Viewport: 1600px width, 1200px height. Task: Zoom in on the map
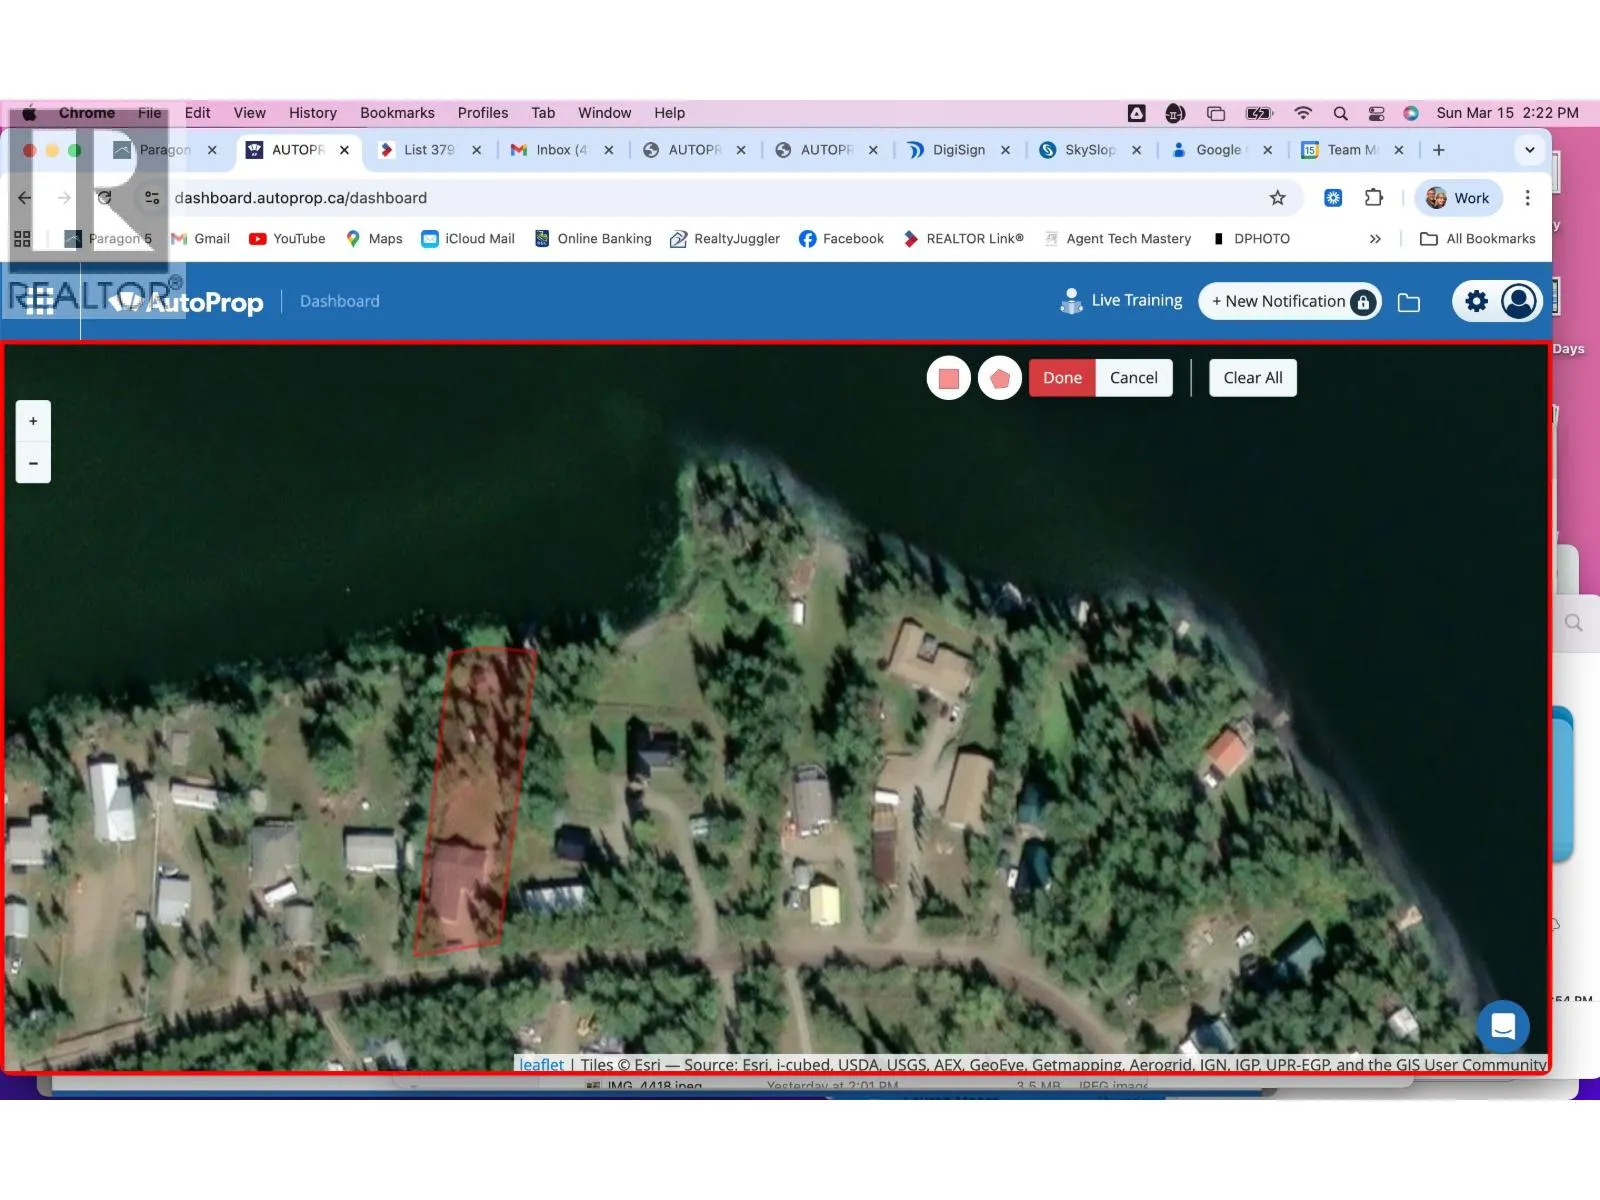pyautogui.click(x=33, y=421)
